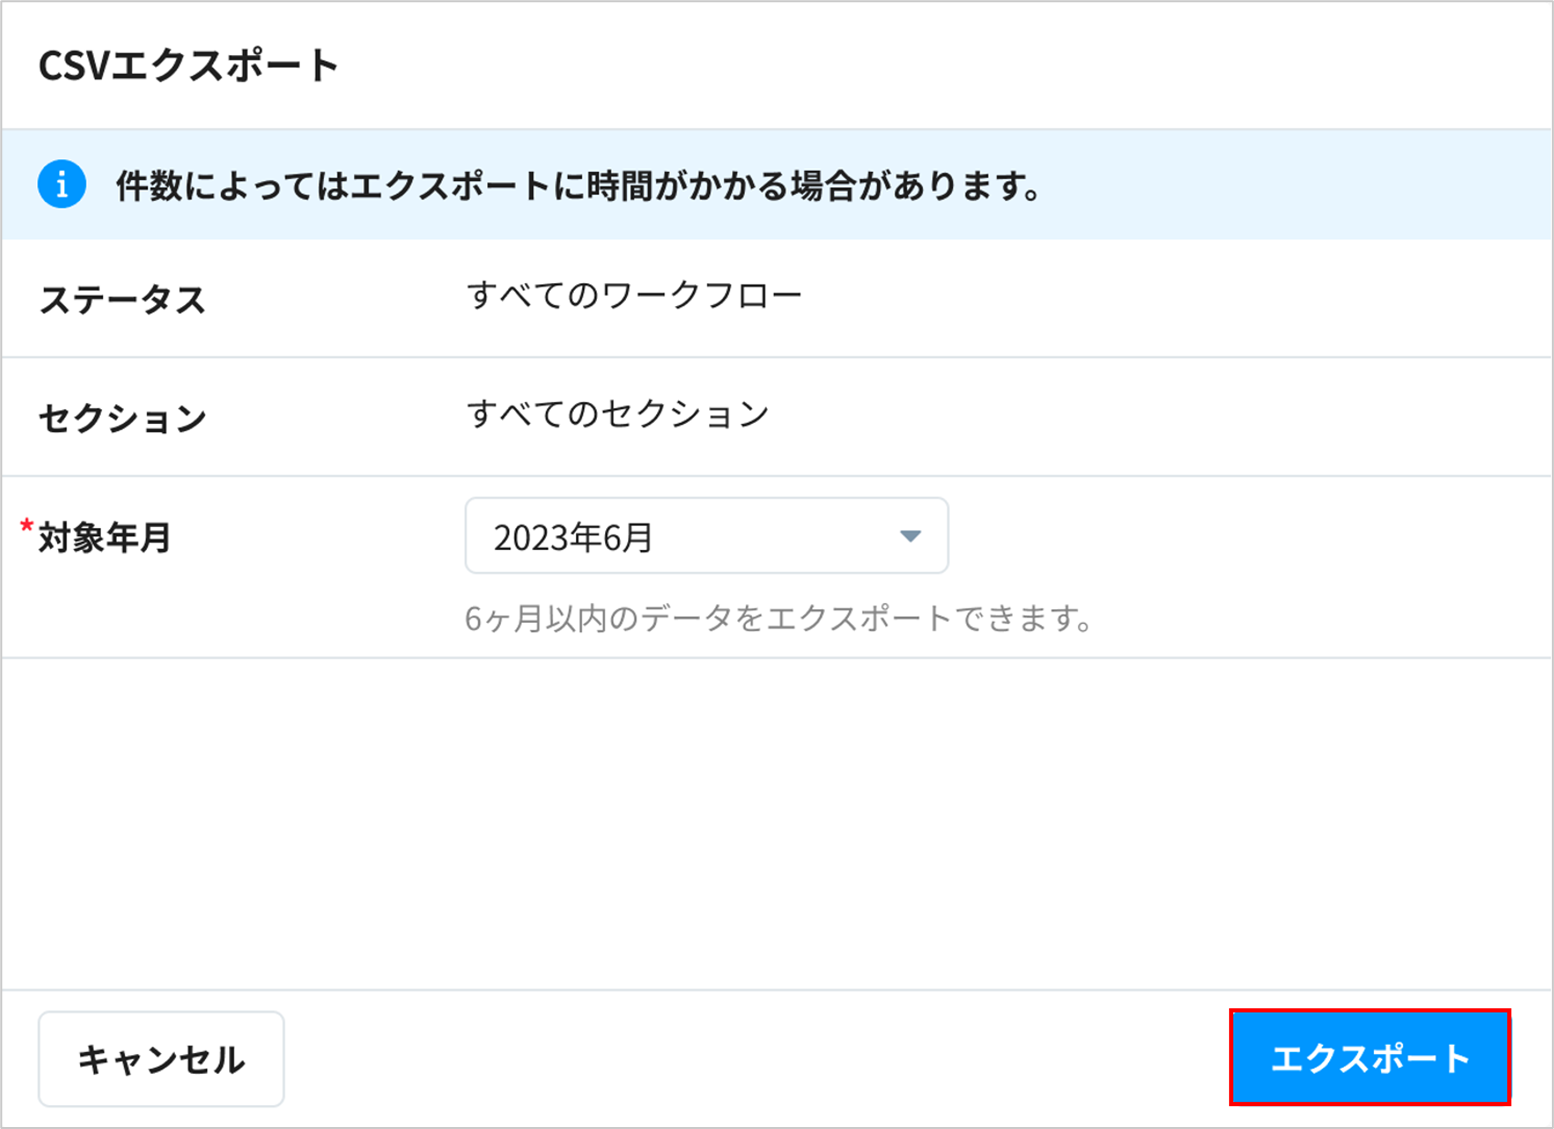This screenshot has height=1129, width=1554.
Task: Click the export time warning message text
Action: click(x=579, y=186)
